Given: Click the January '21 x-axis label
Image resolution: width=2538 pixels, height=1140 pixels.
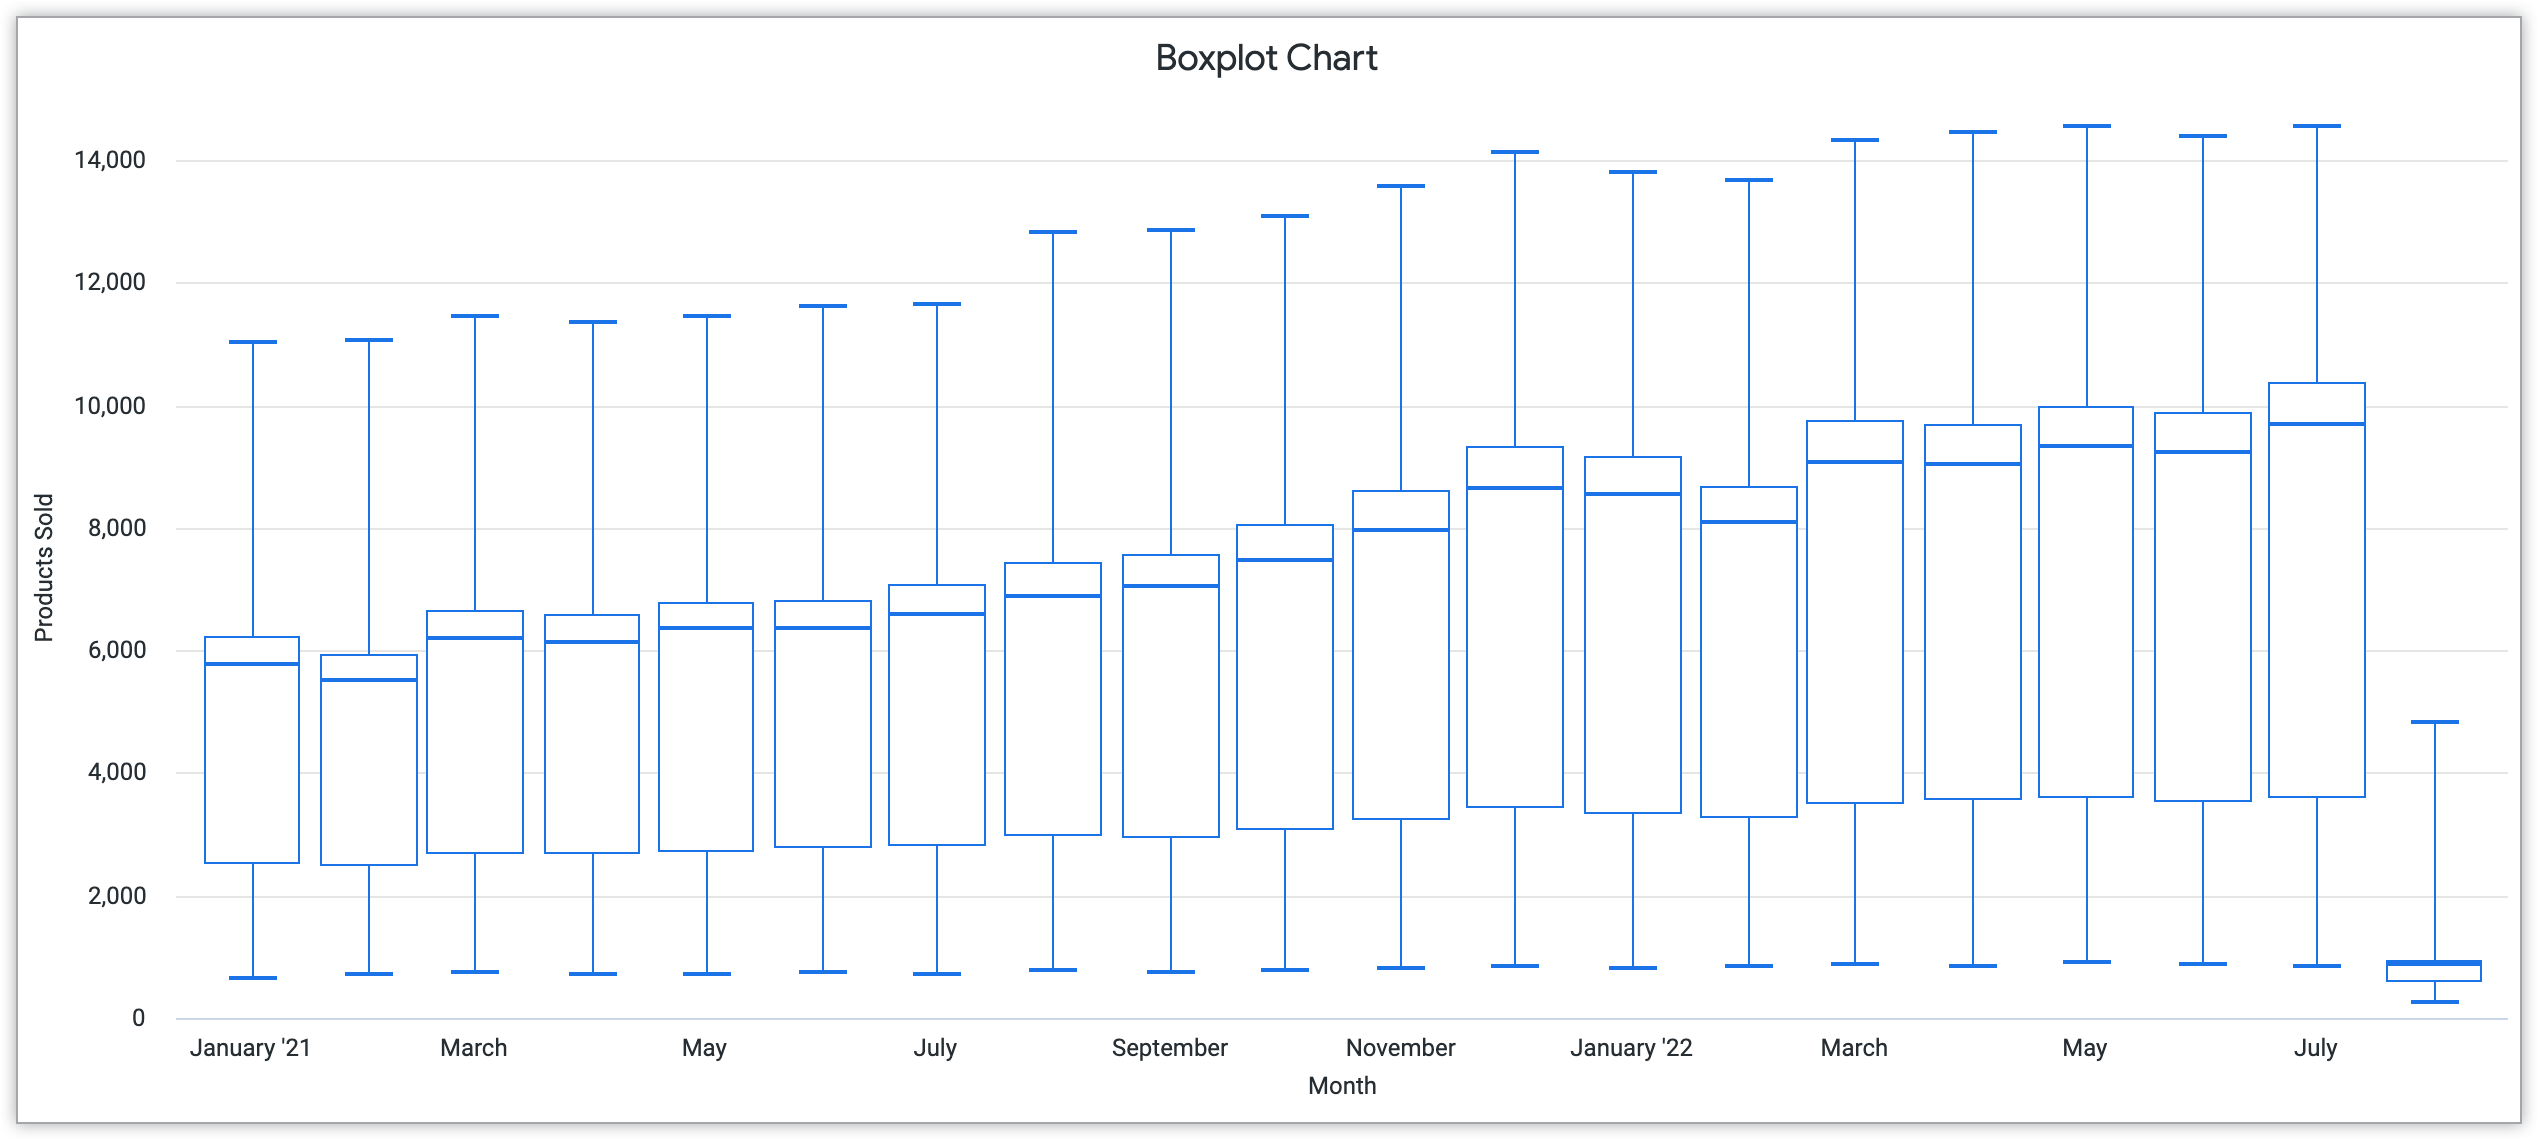Looking at the screenshot, I should coord(250,1048).
